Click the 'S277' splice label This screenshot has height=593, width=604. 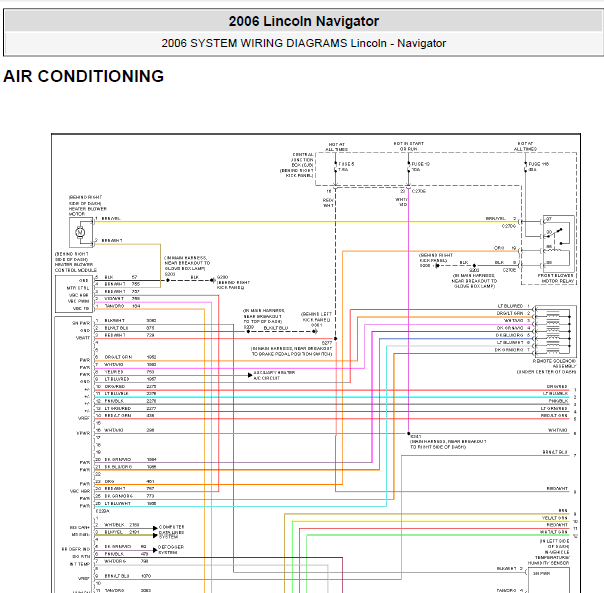pyautogui.click(x=327, y=343)
